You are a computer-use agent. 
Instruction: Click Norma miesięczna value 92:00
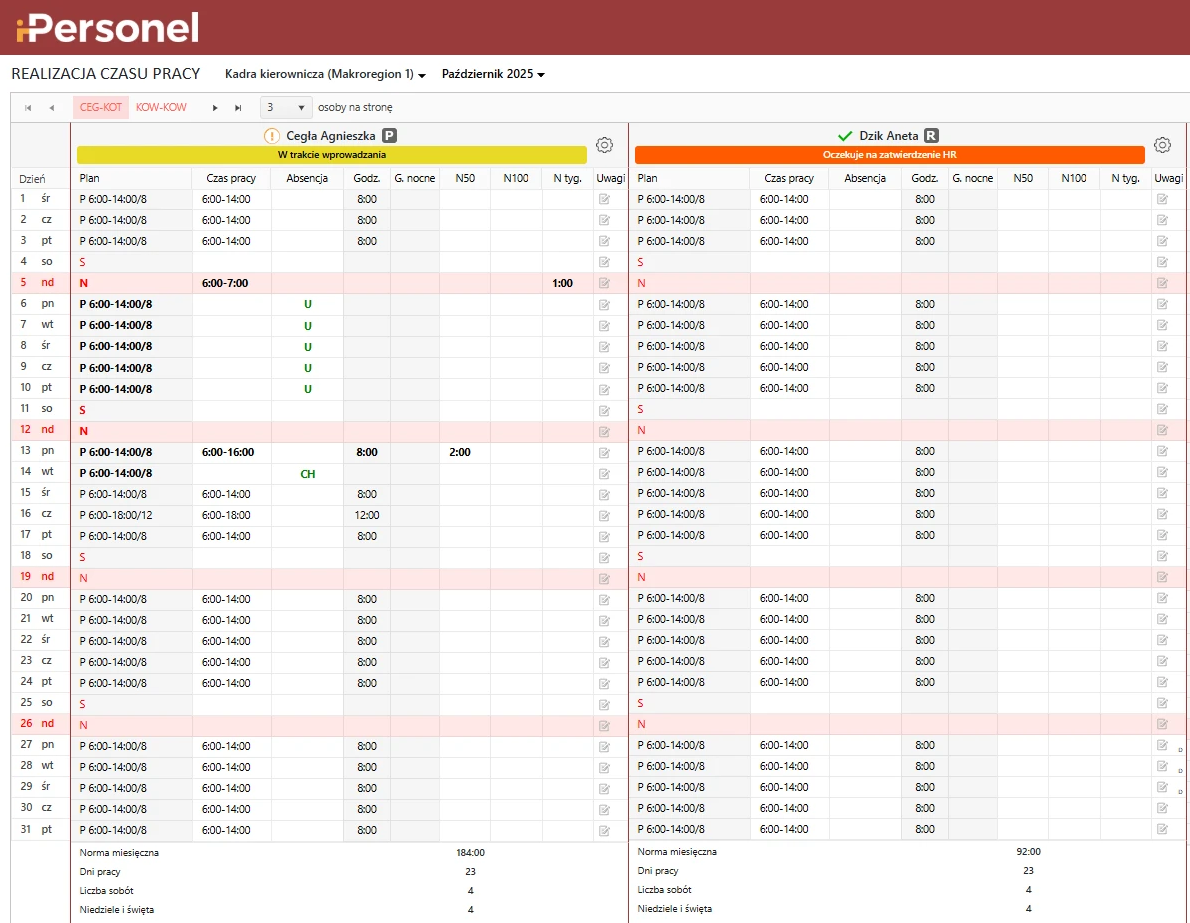point(1028,852)
